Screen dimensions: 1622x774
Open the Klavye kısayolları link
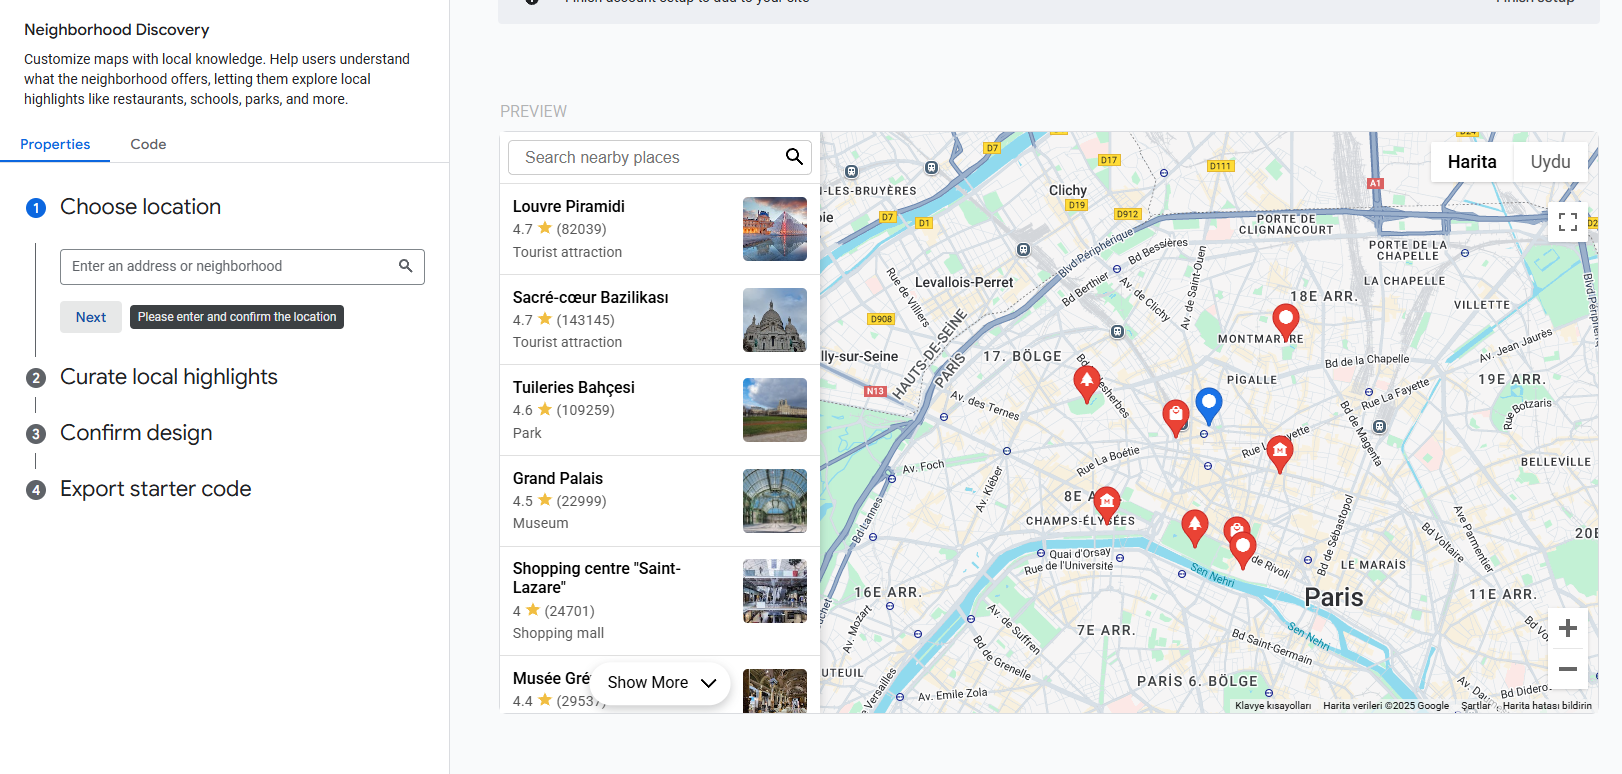(x=1273, y=706)
